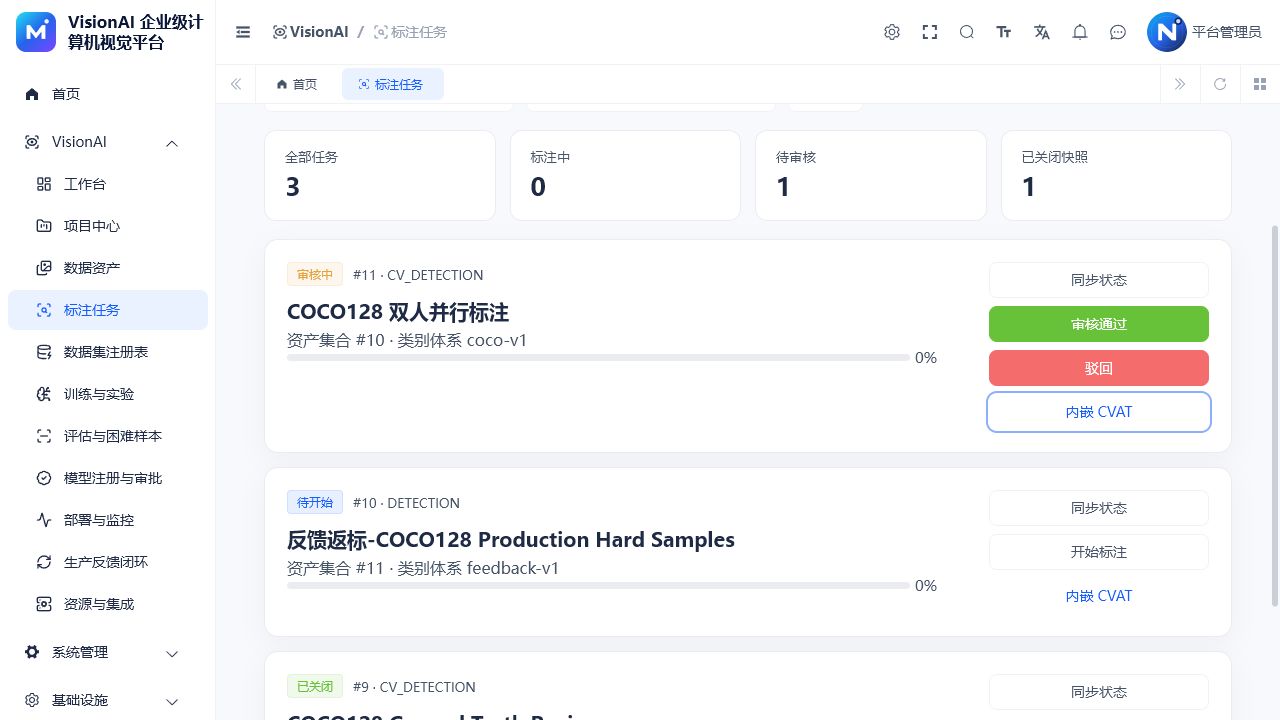Click progress bar of COCO128 双人并行标注
1280x720 pixels.
click(x=598, y=357)
